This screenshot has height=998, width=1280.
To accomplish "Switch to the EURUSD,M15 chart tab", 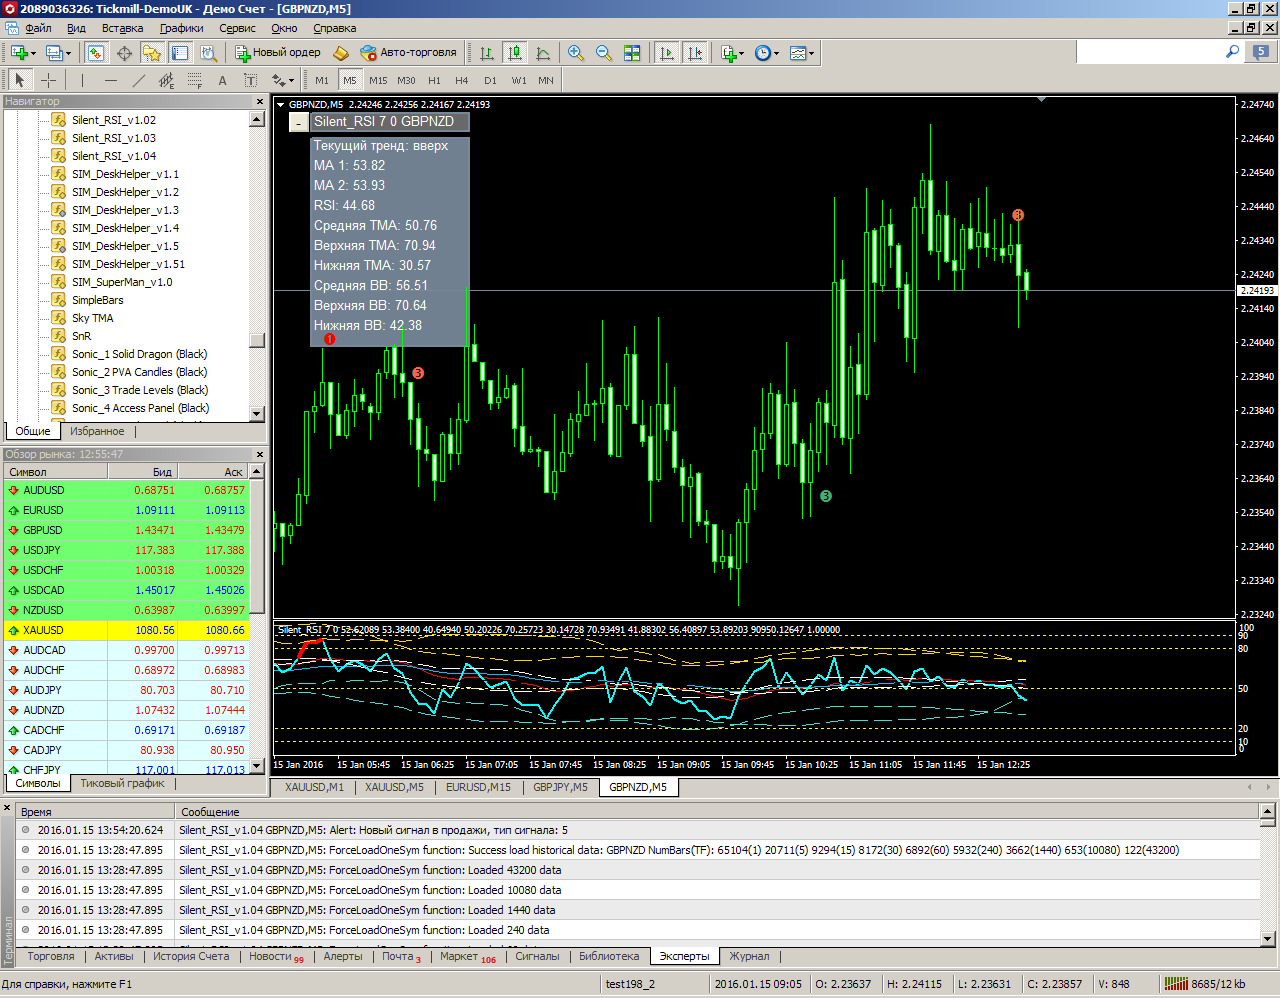I will click(478, 787).
